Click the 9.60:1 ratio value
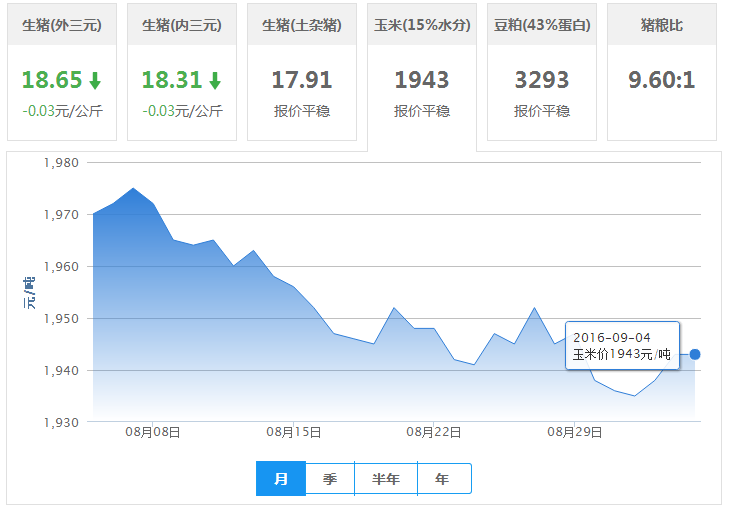Image resolution: width=729 pixels, height=509 pixels. pos(662,80)
